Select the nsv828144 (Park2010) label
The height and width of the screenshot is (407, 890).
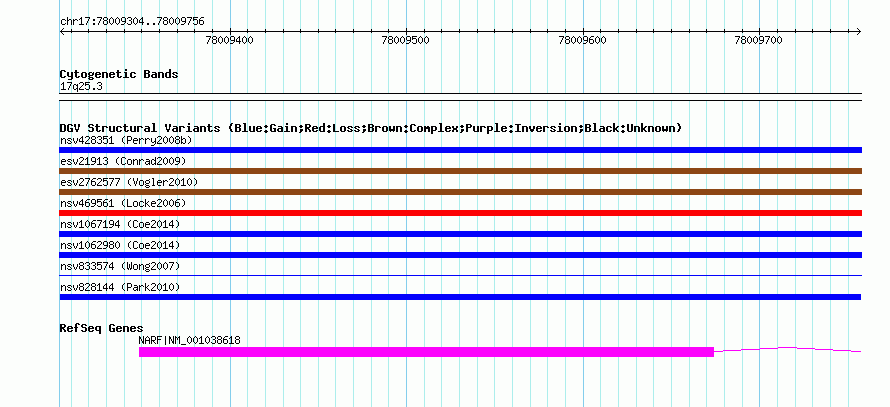[x=120, y=287]
